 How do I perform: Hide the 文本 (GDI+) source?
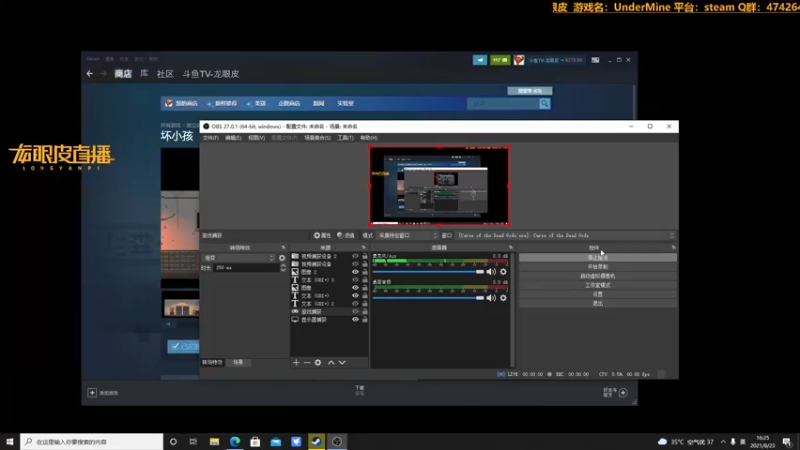[355, 296]
